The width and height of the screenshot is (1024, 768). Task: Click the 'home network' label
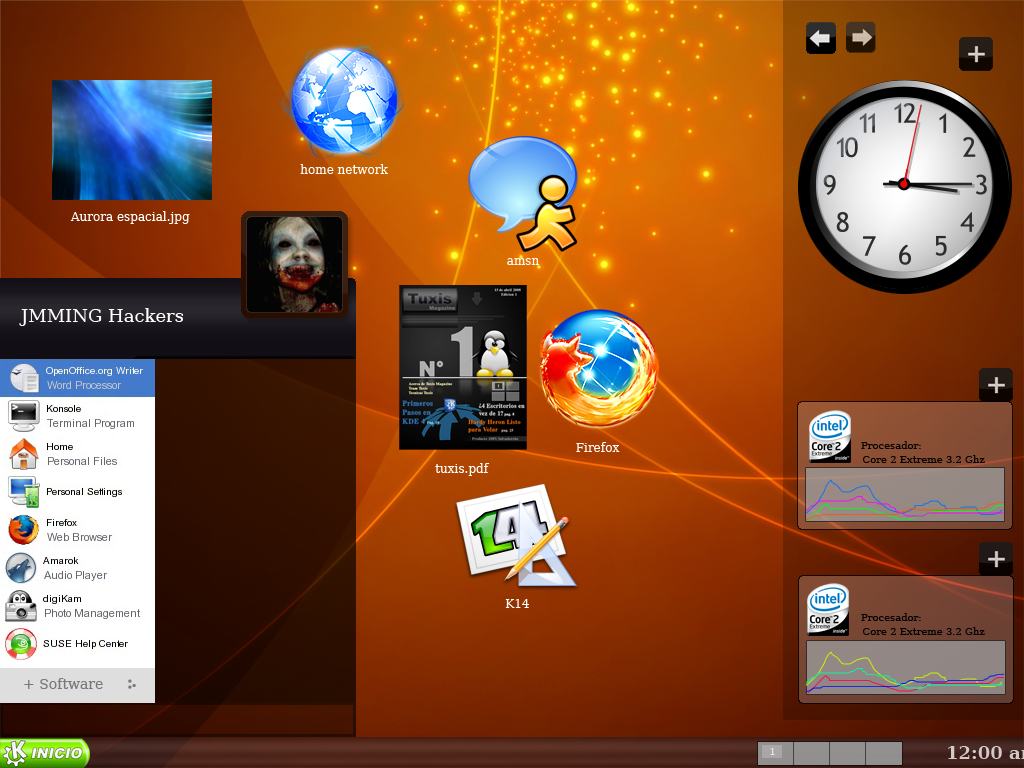click(x=344, y=169)
